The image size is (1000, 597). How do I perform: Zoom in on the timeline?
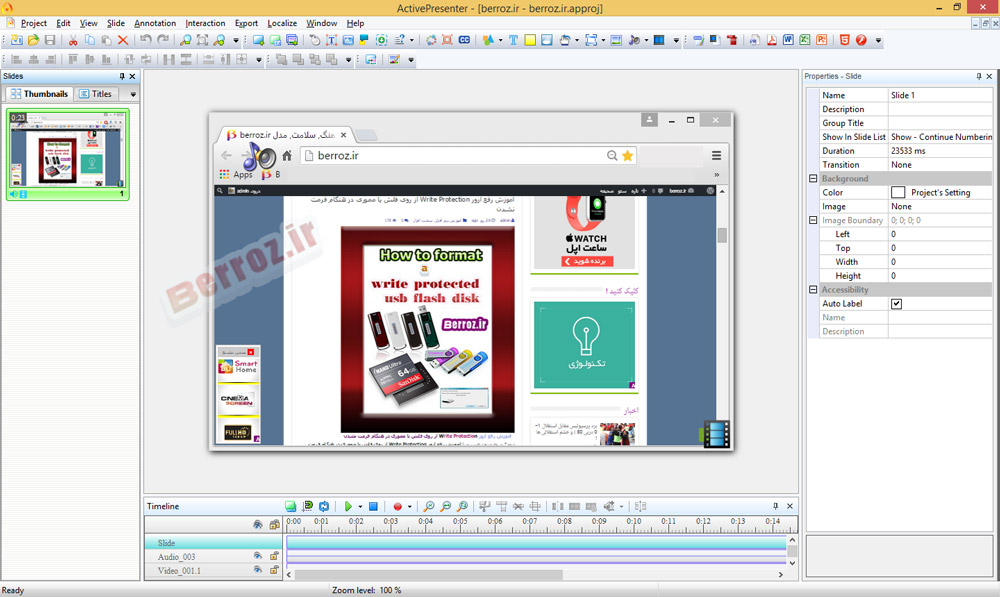coord(429,506)
